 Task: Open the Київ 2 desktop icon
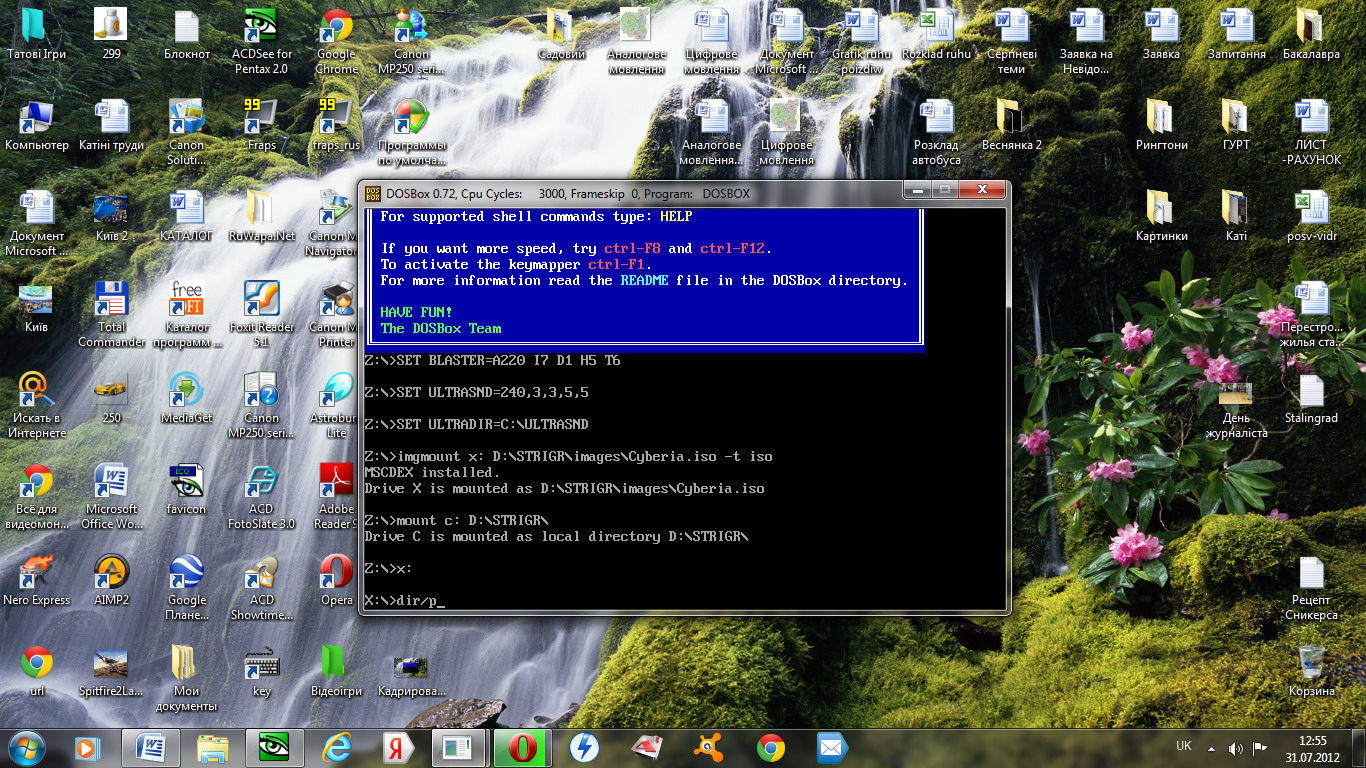tap(112, 217)
